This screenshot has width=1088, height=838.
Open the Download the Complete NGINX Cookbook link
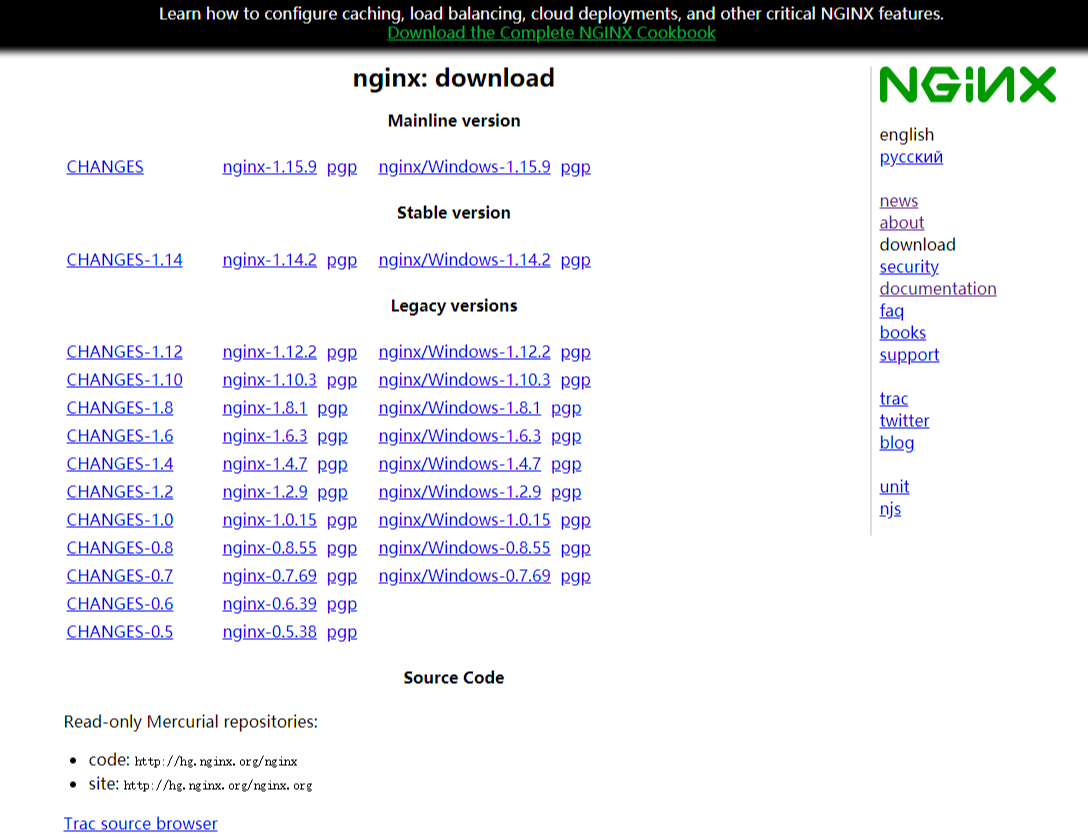click(x=551, y=33)
